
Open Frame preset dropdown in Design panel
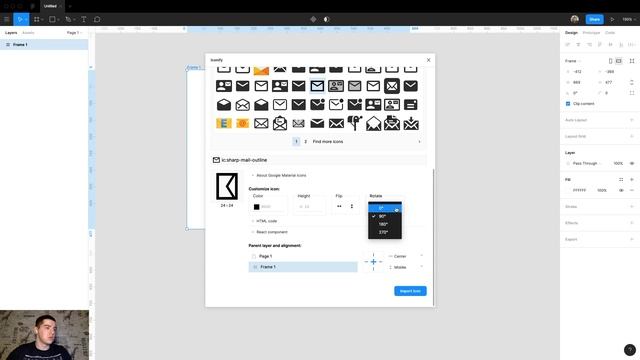(x=572, y=61)
